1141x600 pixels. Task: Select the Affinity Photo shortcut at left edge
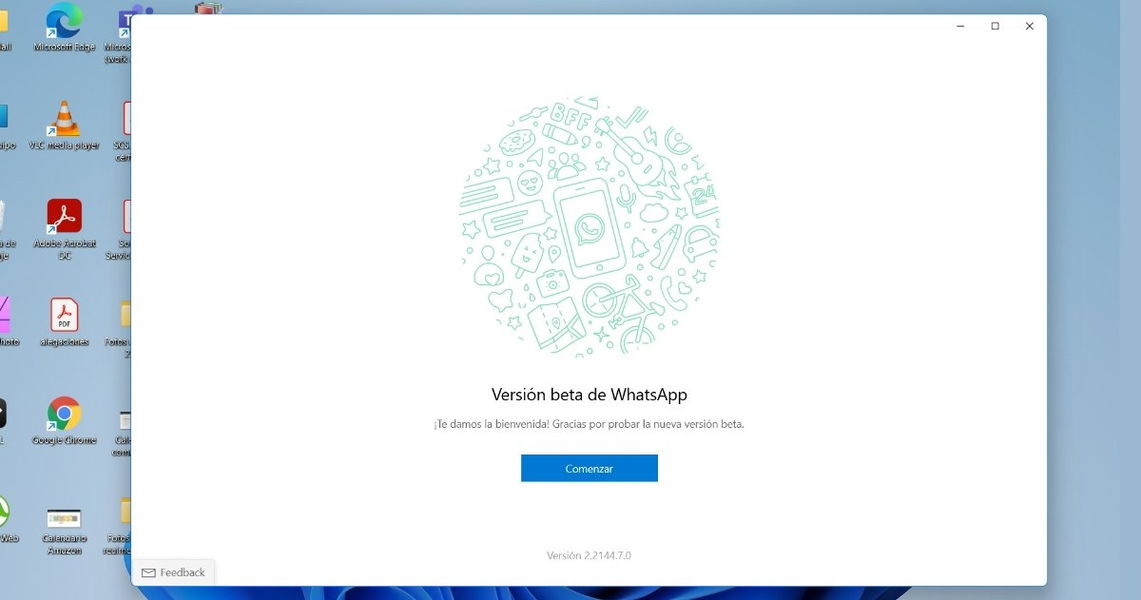coord(4,316)
